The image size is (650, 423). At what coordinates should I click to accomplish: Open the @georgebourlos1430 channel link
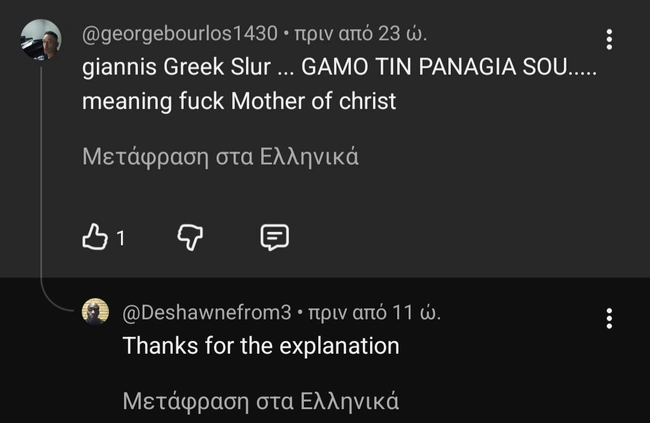[x=179, y=34]
